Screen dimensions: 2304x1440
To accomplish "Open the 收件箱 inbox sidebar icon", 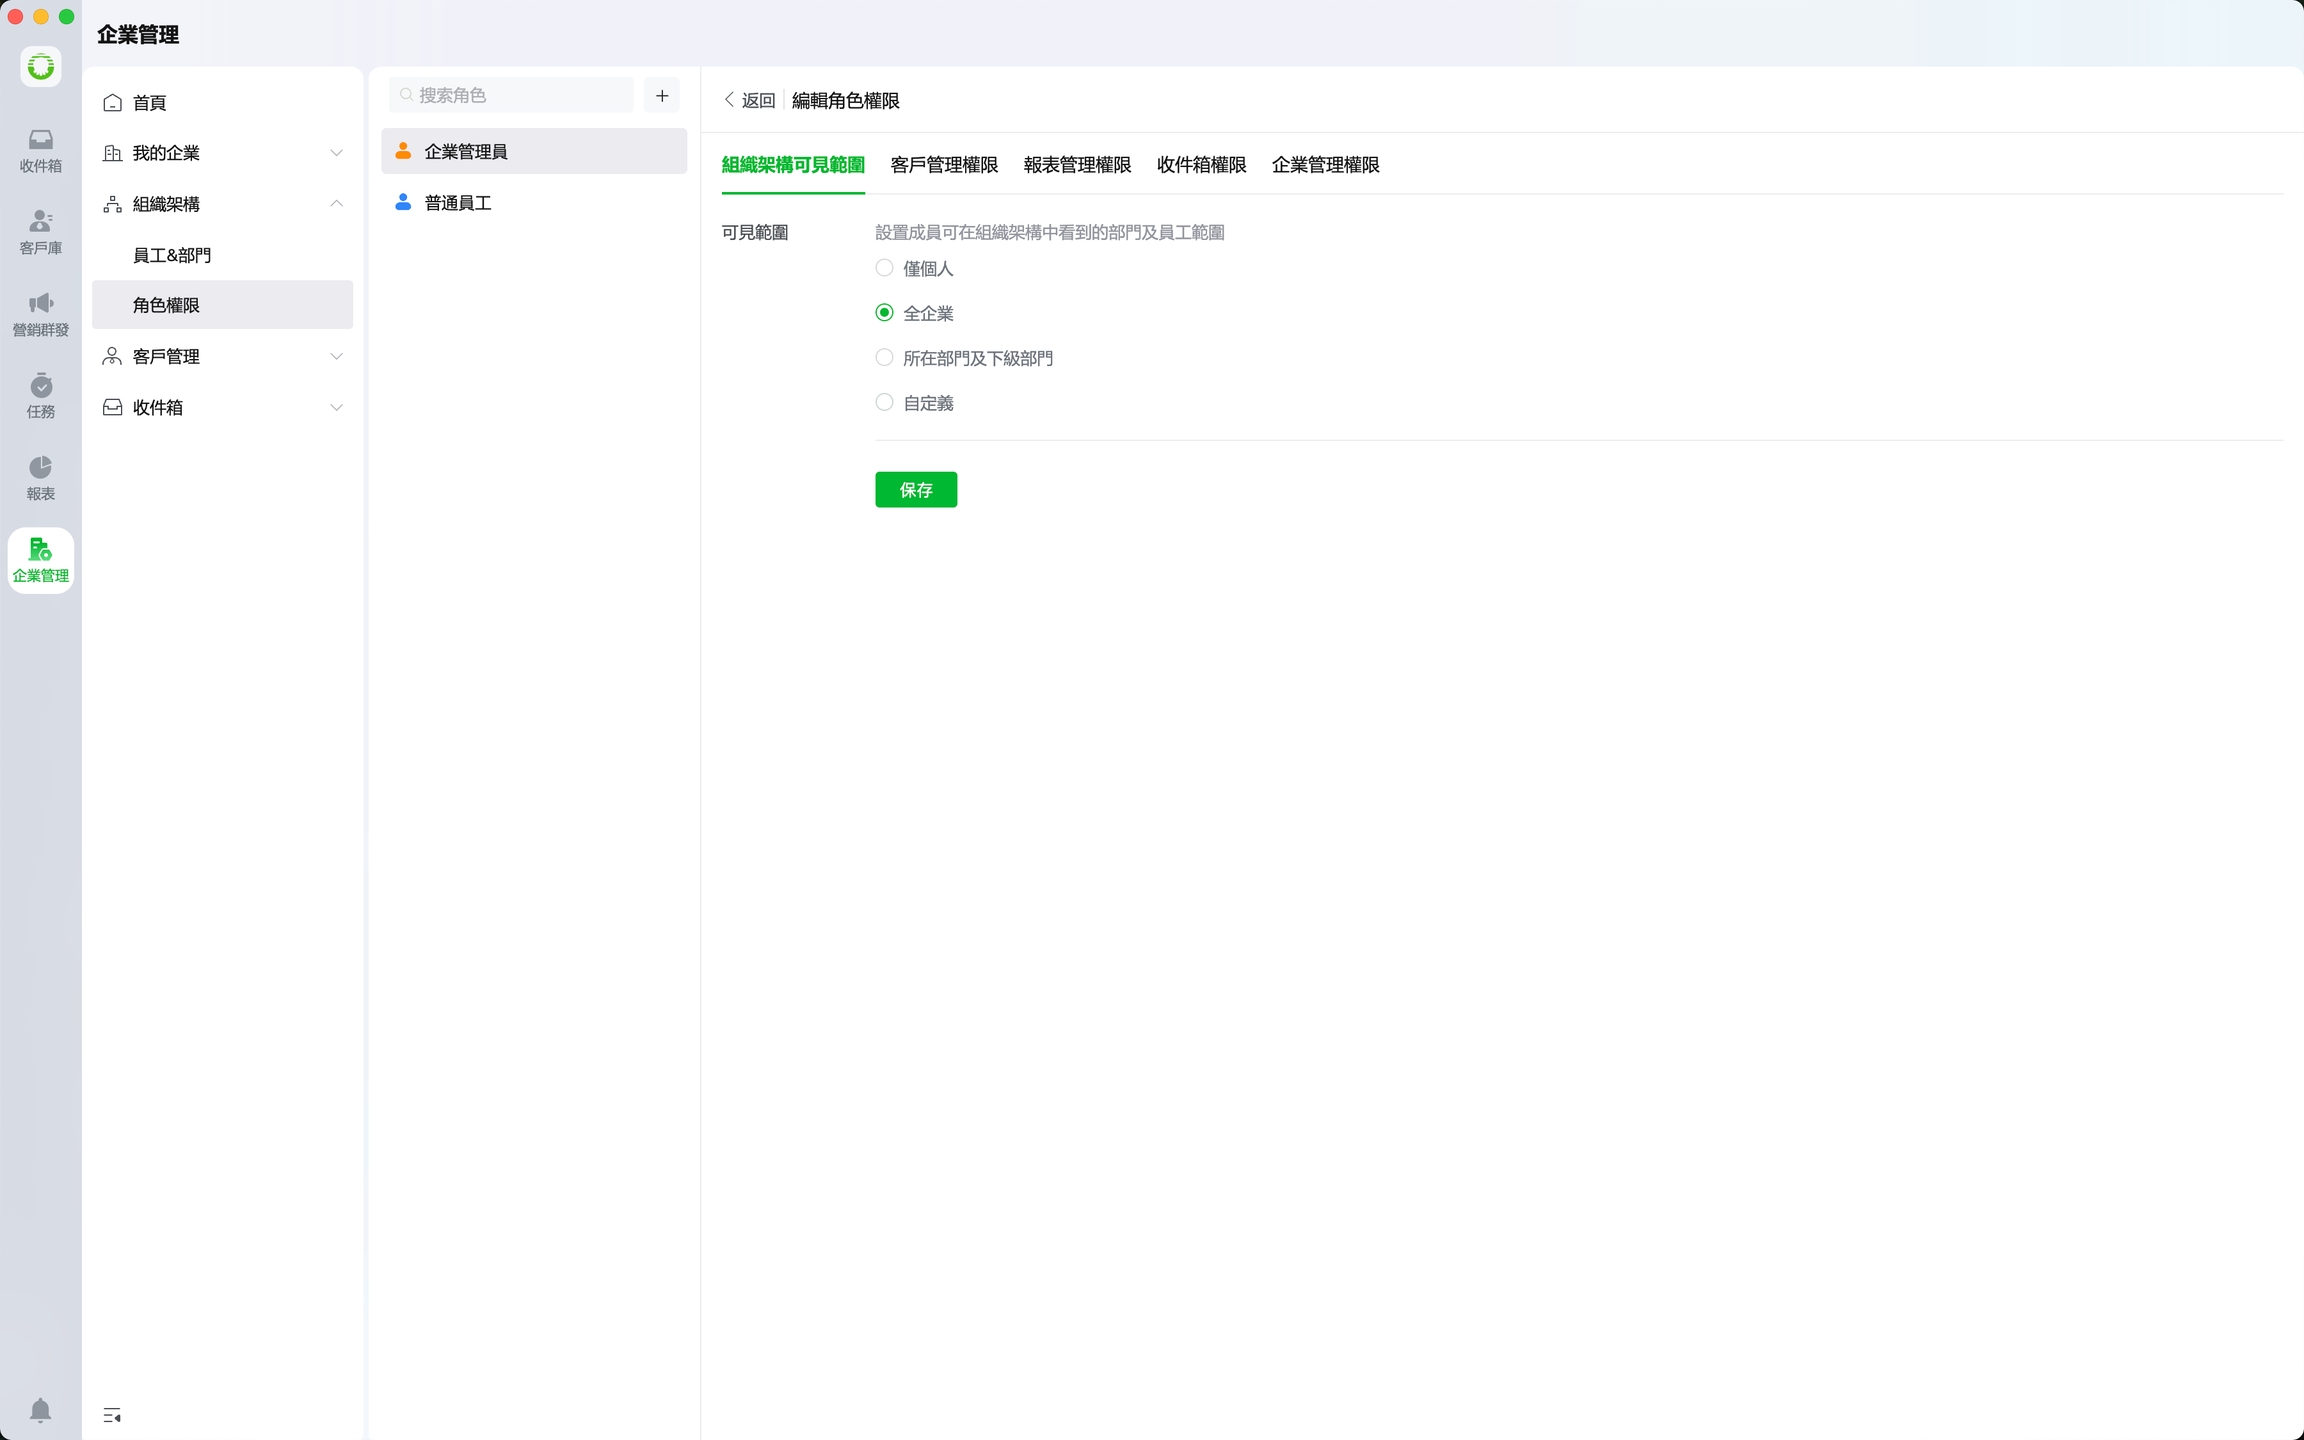I will (40, 150).
